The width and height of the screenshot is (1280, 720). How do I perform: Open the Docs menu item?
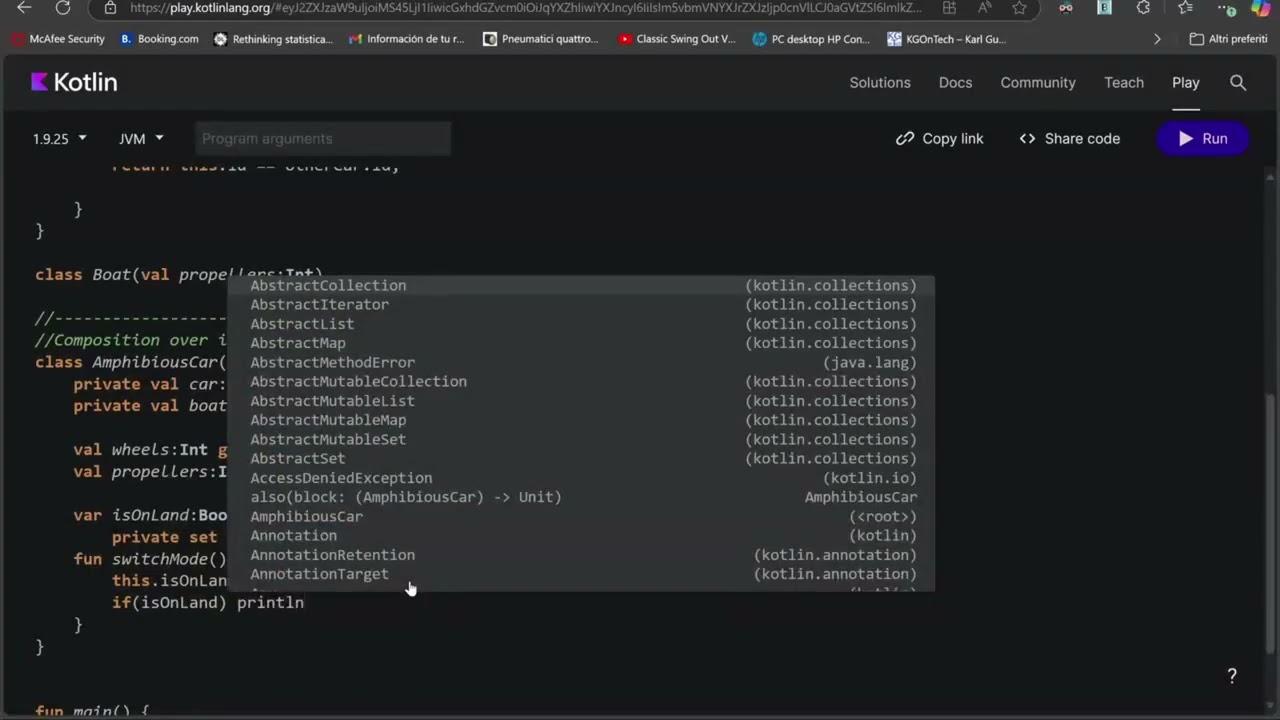click(955, 83)
